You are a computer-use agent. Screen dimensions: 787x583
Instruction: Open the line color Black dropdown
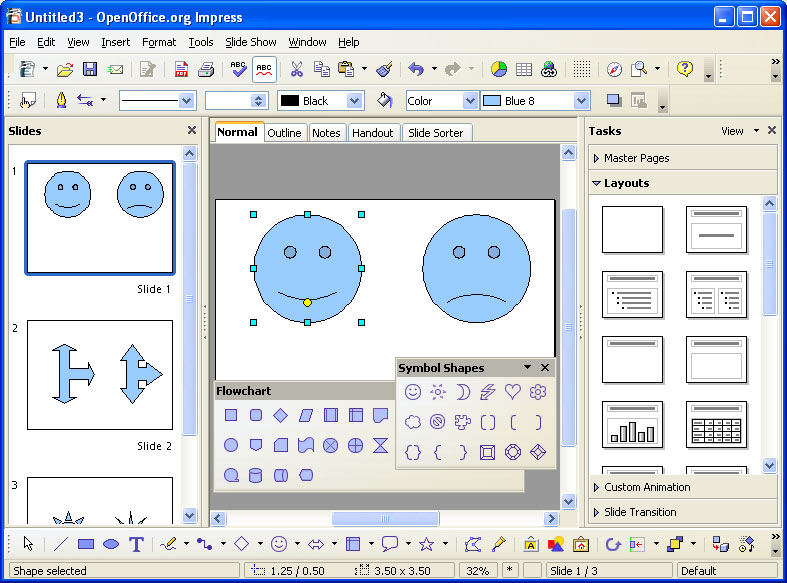click(354, 101)
